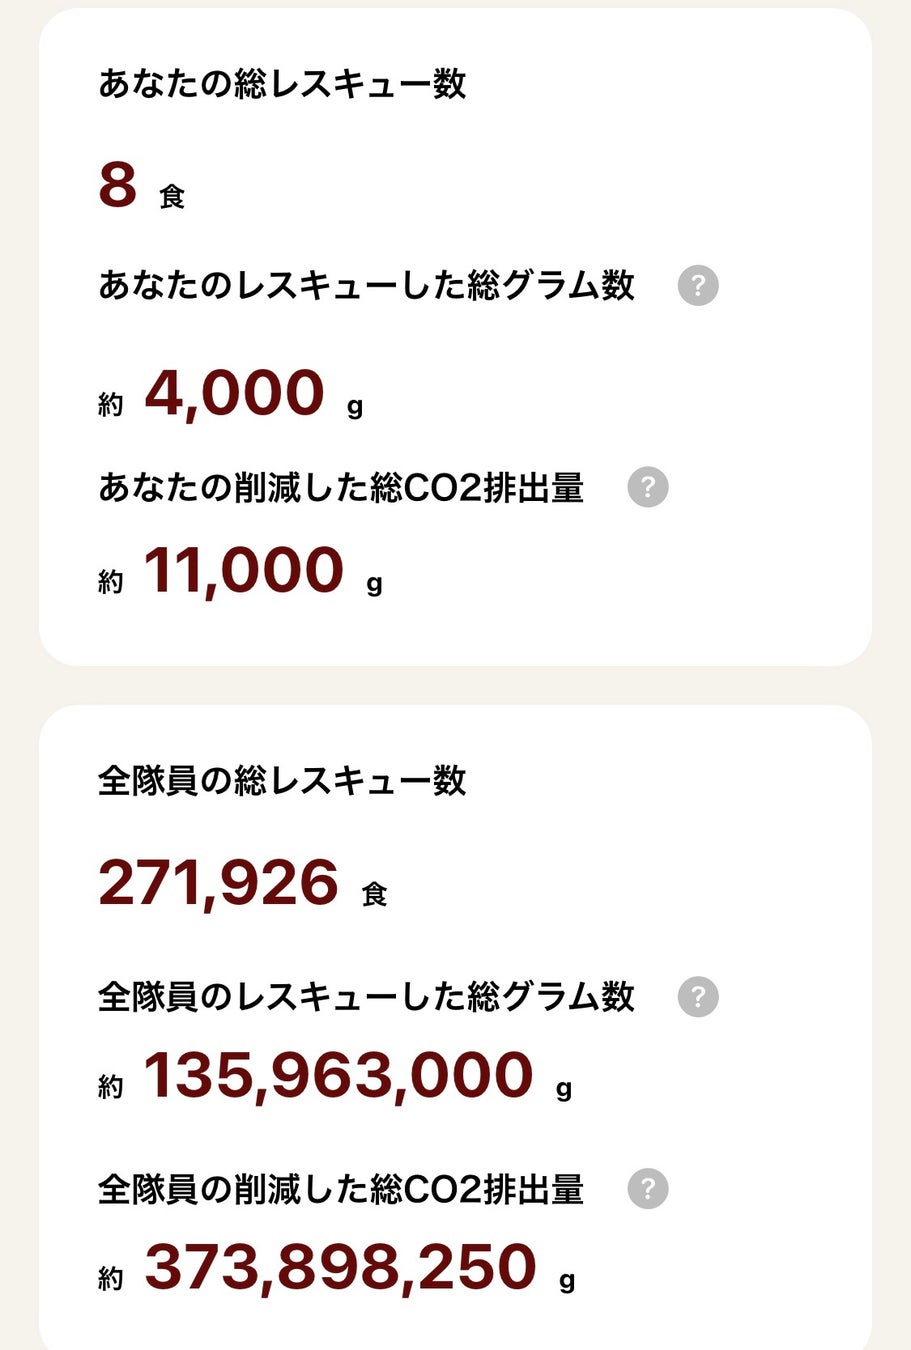Select the あなたの総レスキュー数 heading

(282, 84)
